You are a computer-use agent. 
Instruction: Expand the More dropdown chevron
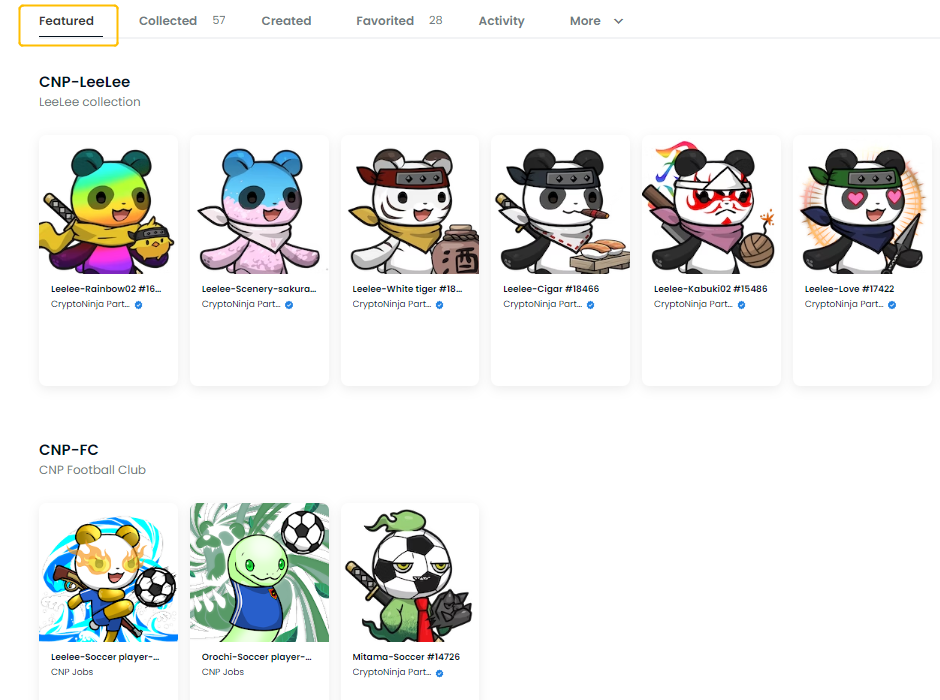(619, 21)
